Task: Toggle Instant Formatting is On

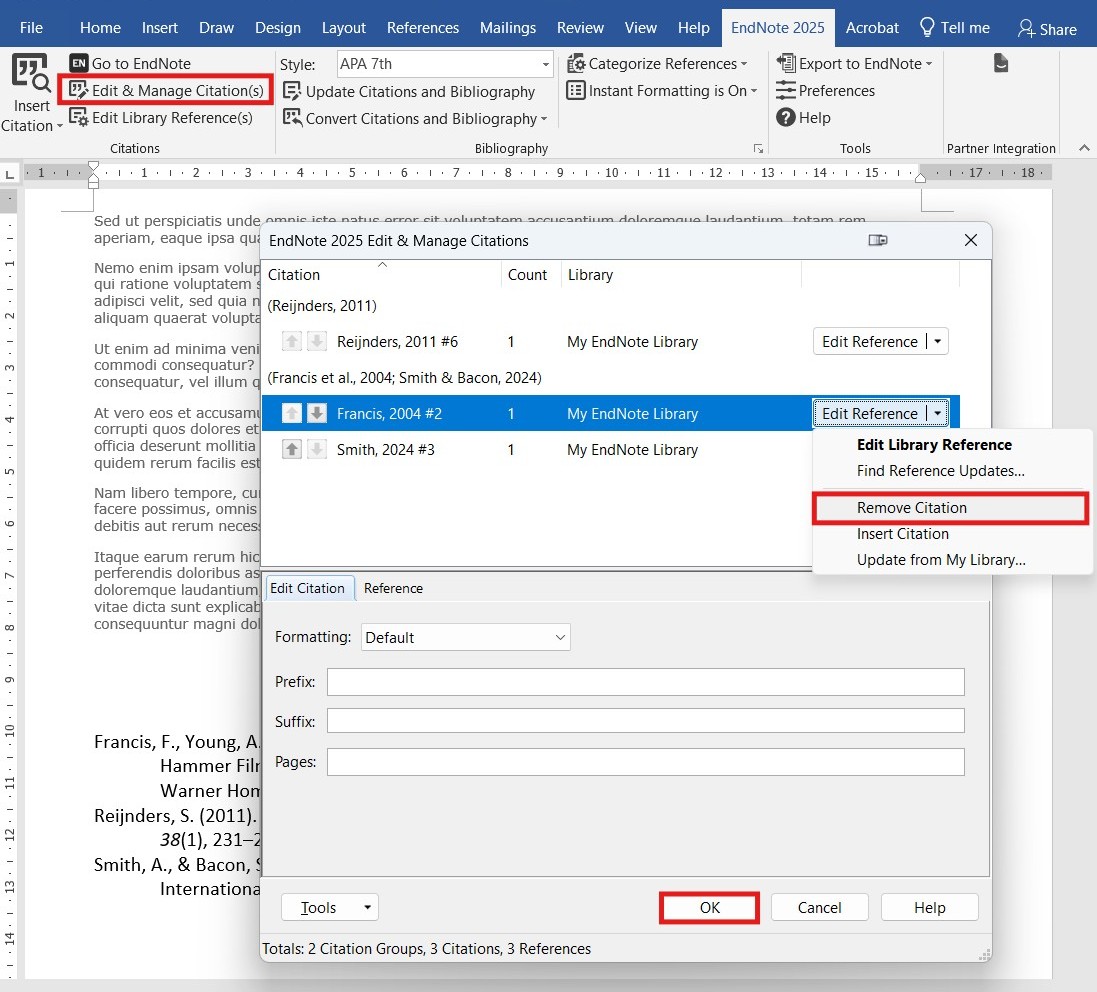Action: tap(661, 91)
